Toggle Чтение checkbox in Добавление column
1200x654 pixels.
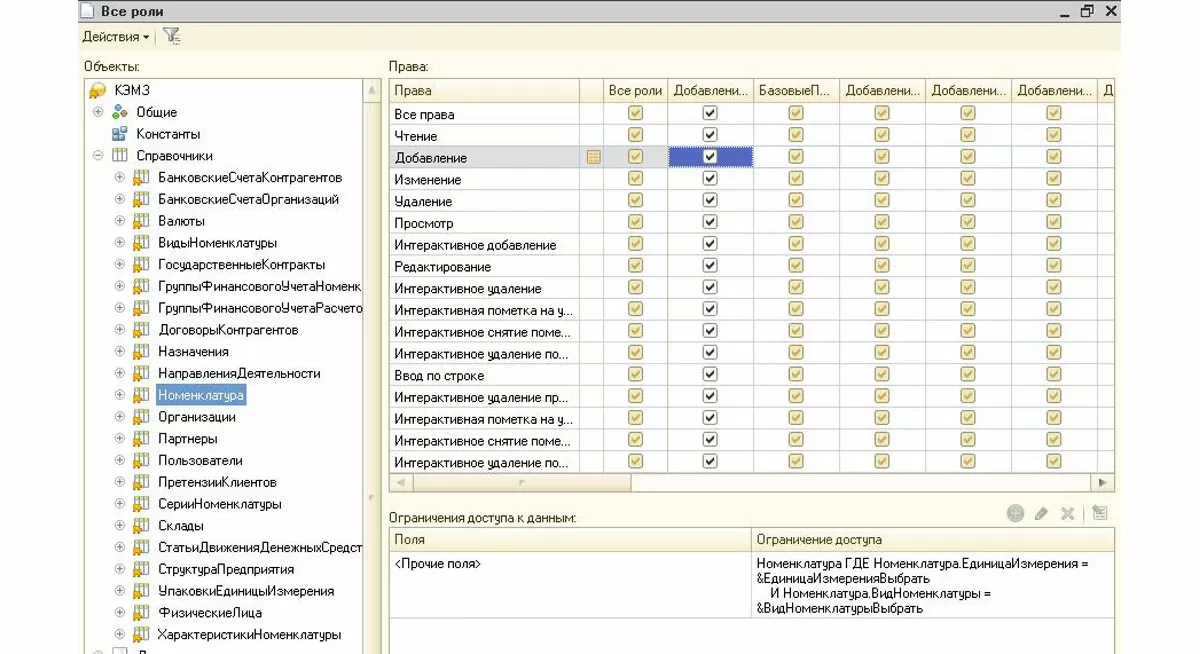tap(710, 135)
